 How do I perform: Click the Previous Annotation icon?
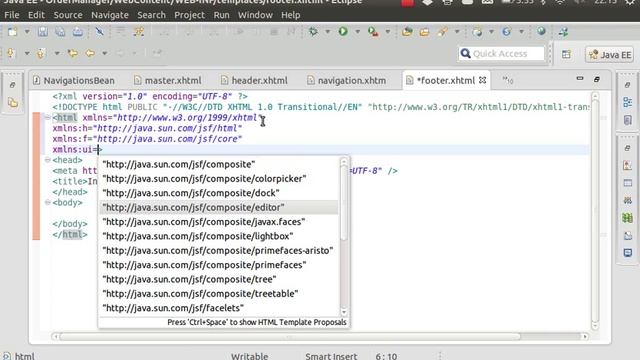[41, 53]
